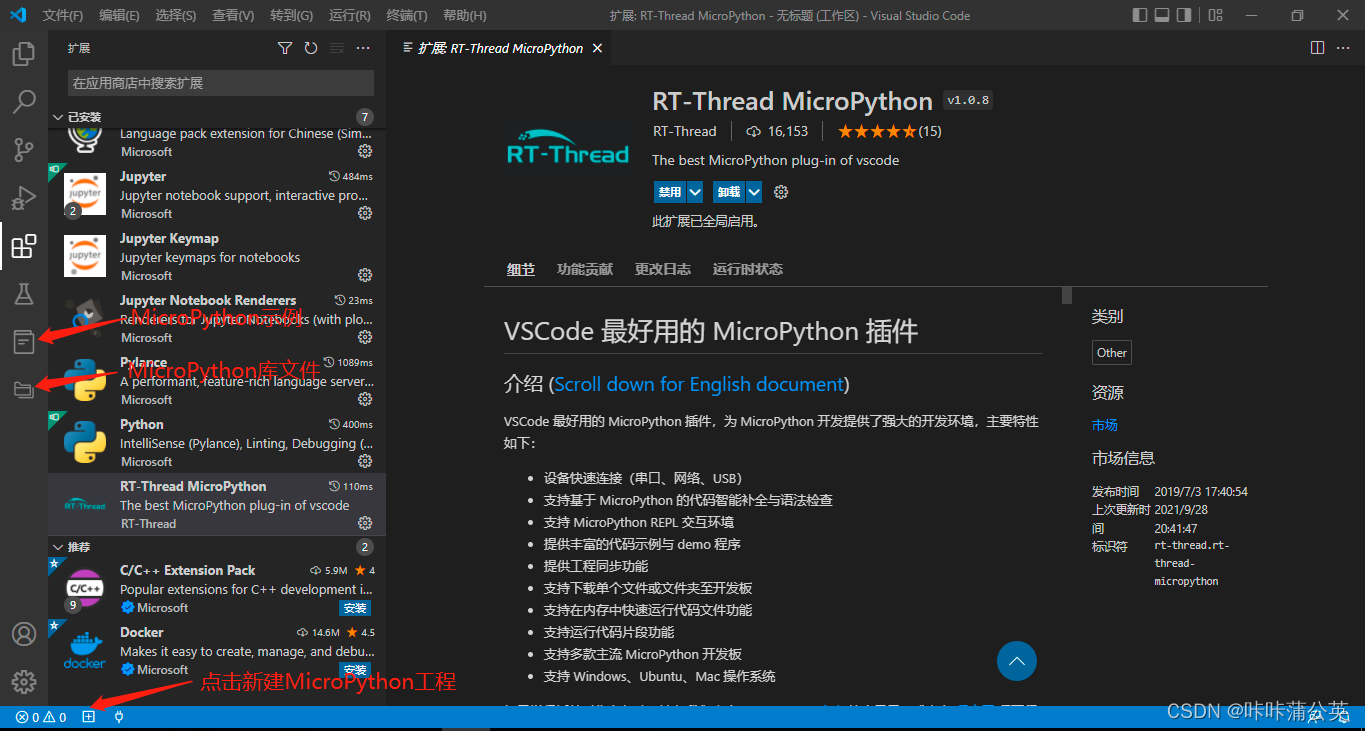The height and width of the screenshot is (731, 1365).
Task: Open the Terminal menu
Action: click(407, 15)
